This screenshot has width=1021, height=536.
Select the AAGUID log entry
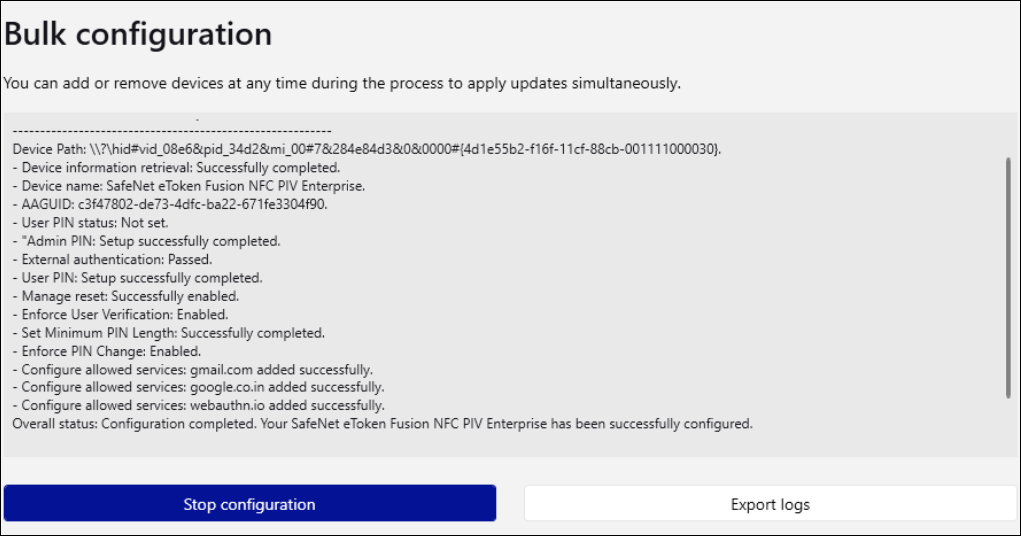click(170, 204)
